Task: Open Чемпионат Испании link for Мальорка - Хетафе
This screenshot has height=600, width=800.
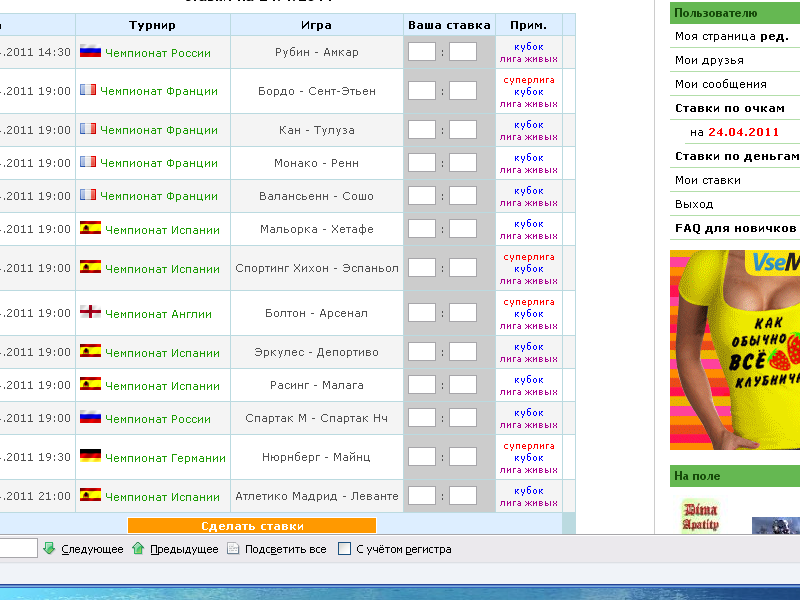Action: (x=162, y=230)
